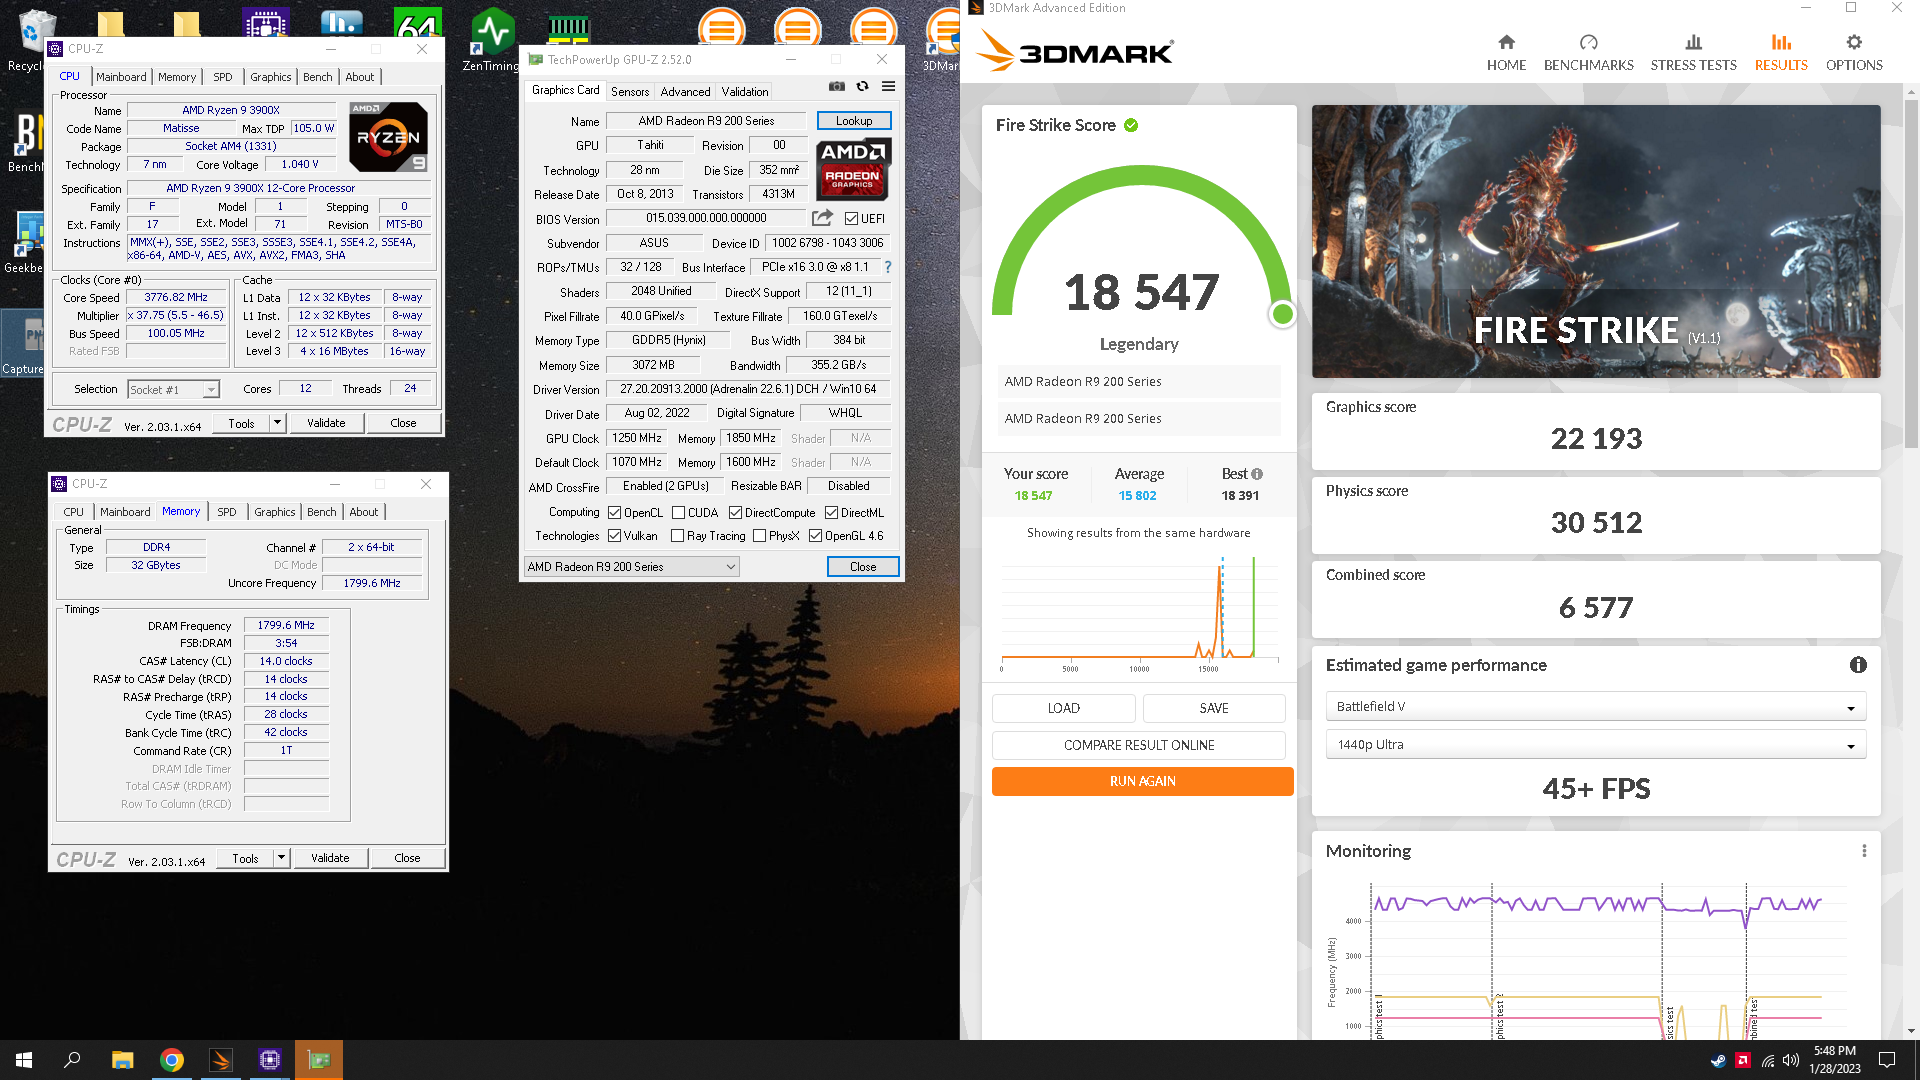
Task: Expand the Tools arrow in Memory CPU-Z window
Action: (x=282, y=858)
